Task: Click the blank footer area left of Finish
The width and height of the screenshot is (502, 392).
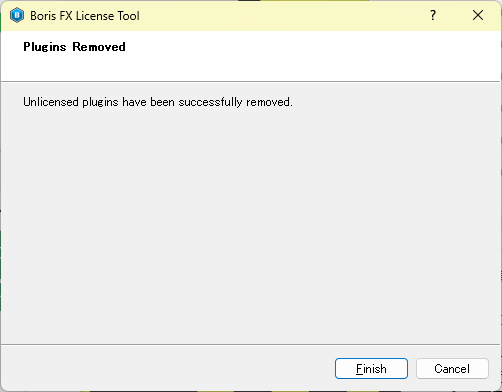Action: coord(167,368)
